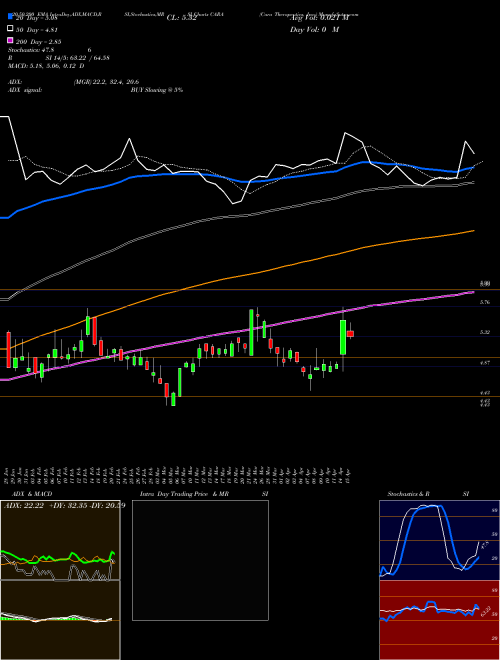Select the '200 Day = 2.85' legend text
Image resolution: width=500 pixels, height=660 pixels.
tap(39, 42)
